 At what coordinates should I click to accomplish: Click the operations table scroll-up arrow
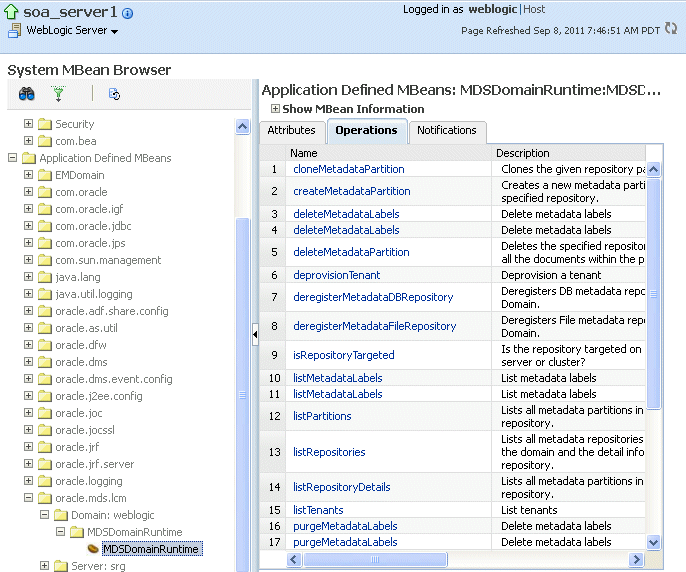coord(654,169)
